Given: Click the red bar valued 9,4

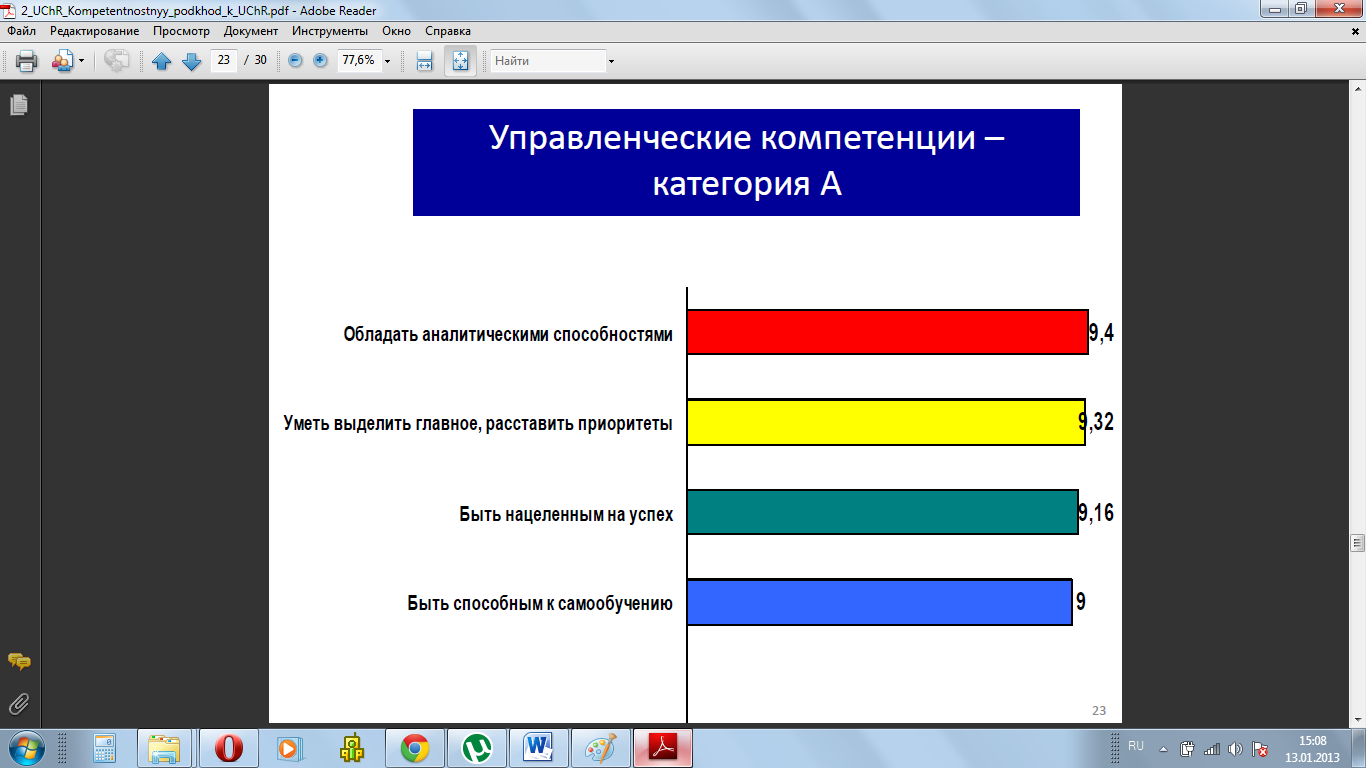Looking at the screenshot, I should (x=888, y=332).
